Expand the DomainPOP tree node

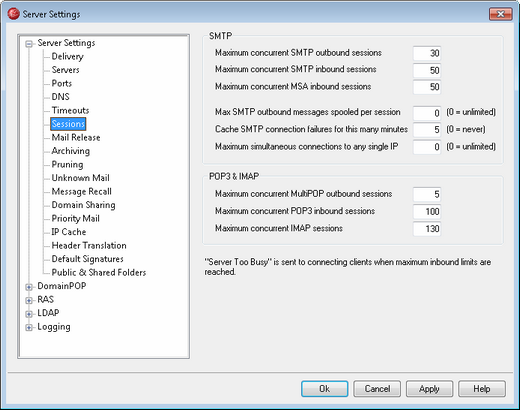coord(29,287)
